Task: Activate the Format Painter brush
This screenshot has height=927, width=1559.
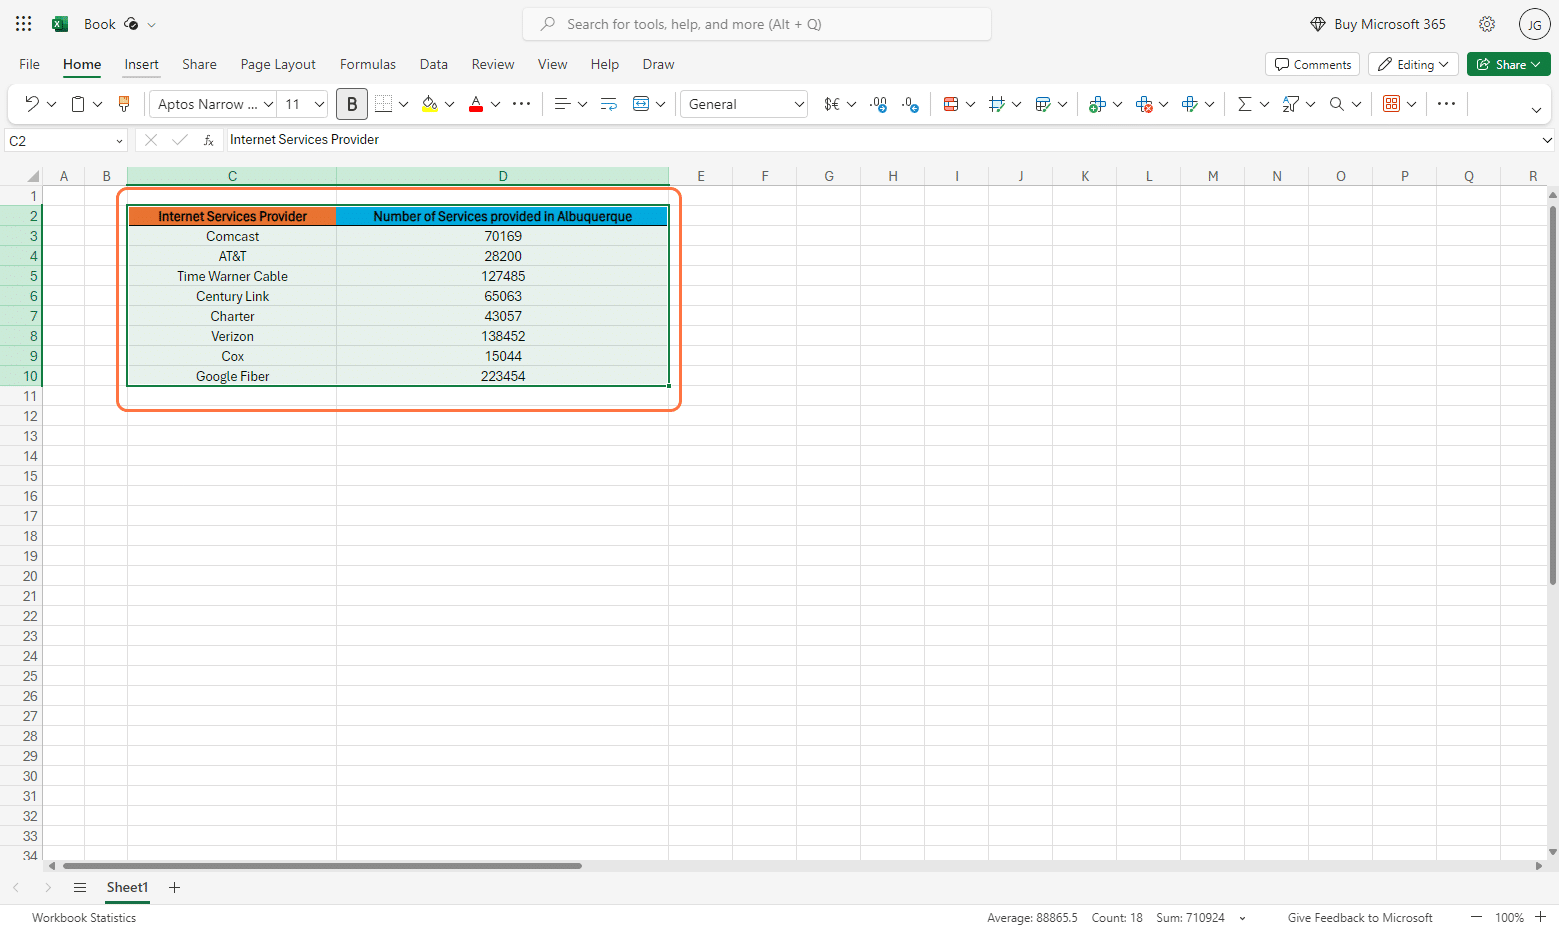Action: point(124,104)
